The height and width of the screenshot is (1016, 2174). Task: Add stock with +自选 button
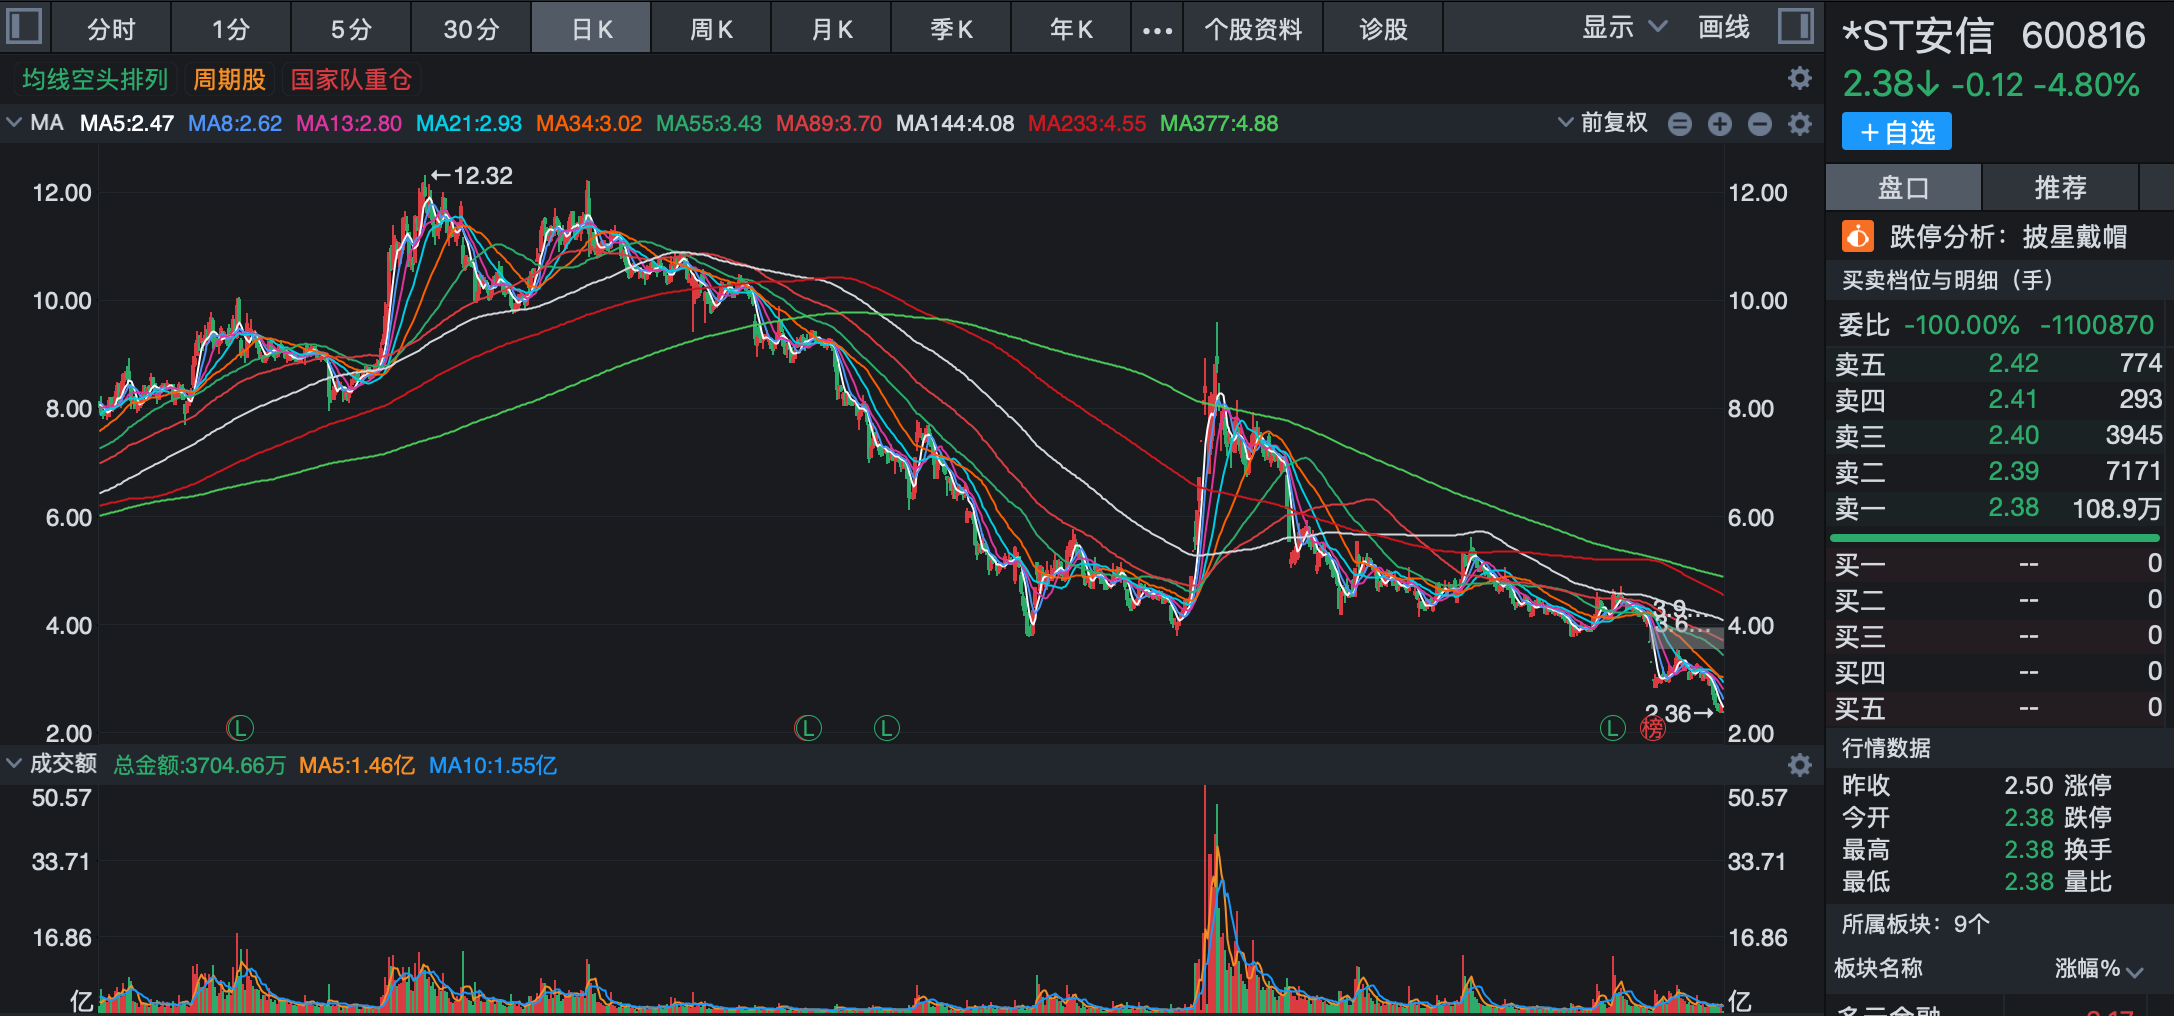click(x=1897, y=132)
